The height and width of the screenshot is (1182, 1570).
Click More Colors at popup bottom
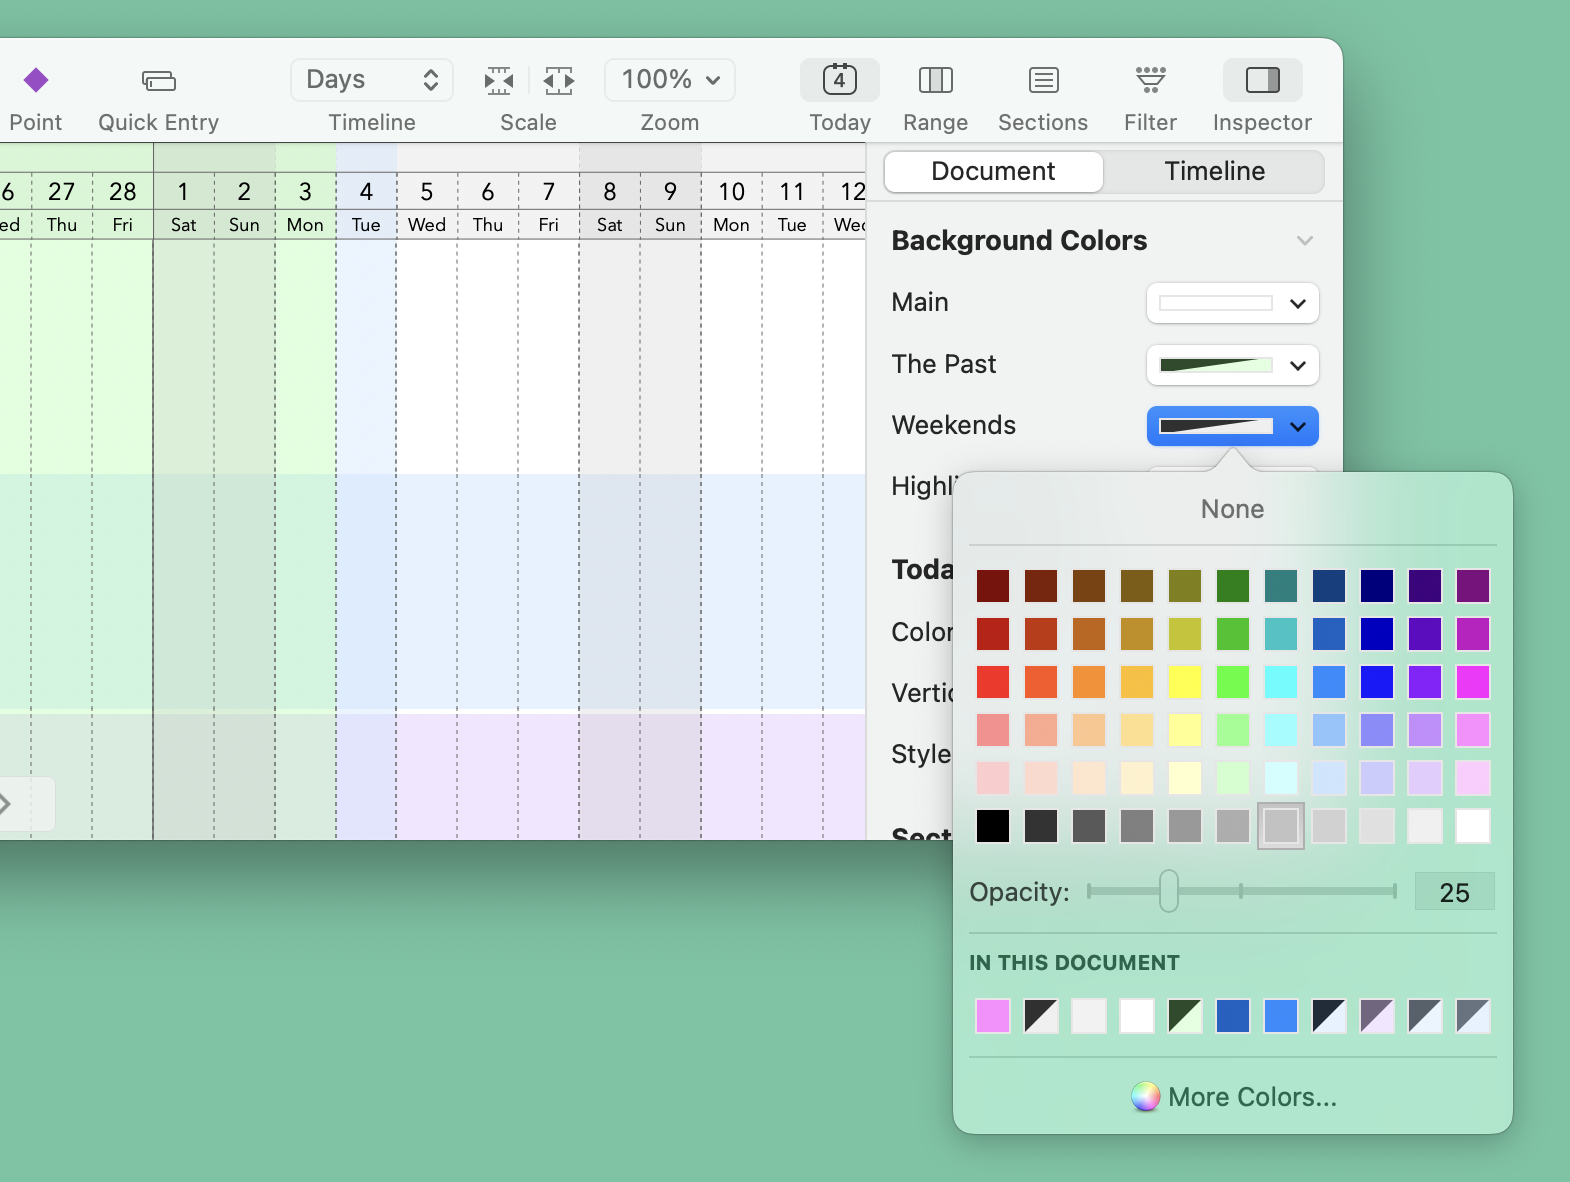click(1233, 1097)
